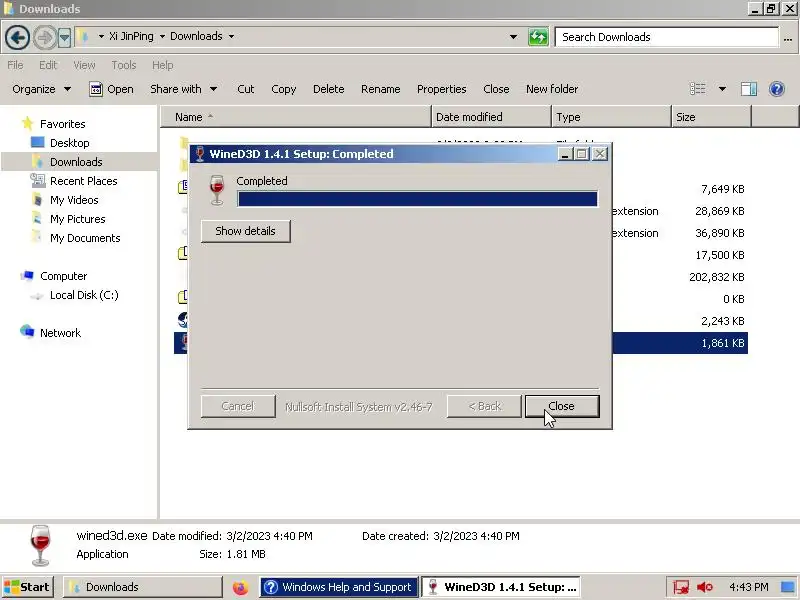Open the view options dropdown arrow
The image size is (800, 600).
pyautogui.click(x=722, y=89)
